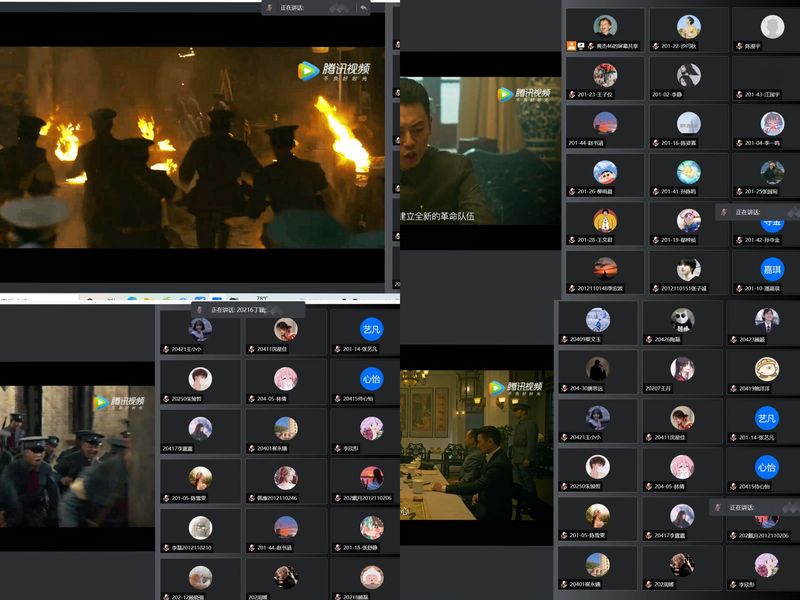This screenshot has height=600, width=800.
Task: Select the avatar of participant 201-28
Action: click(x=605, y=220)
